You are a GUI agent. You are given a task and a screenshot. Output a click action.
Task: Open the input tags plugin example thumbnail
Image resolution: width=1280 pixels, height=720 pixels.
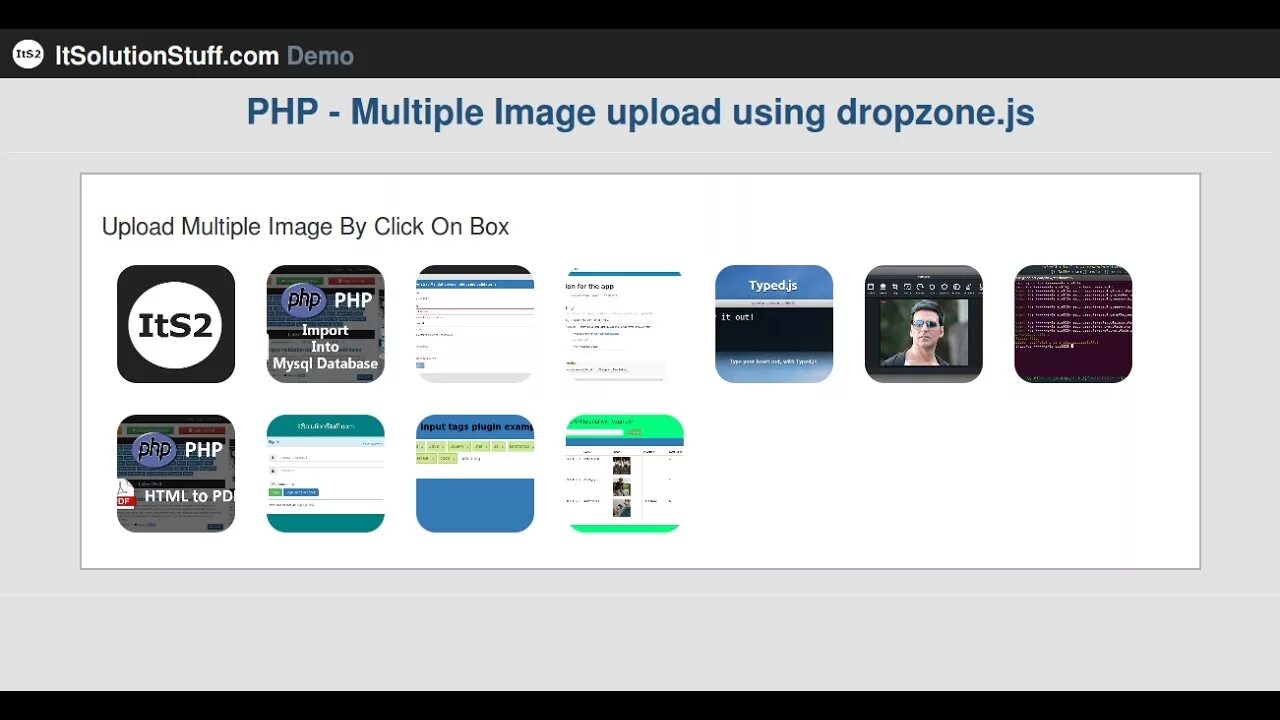pyautogui.click(x=475, y=473)
